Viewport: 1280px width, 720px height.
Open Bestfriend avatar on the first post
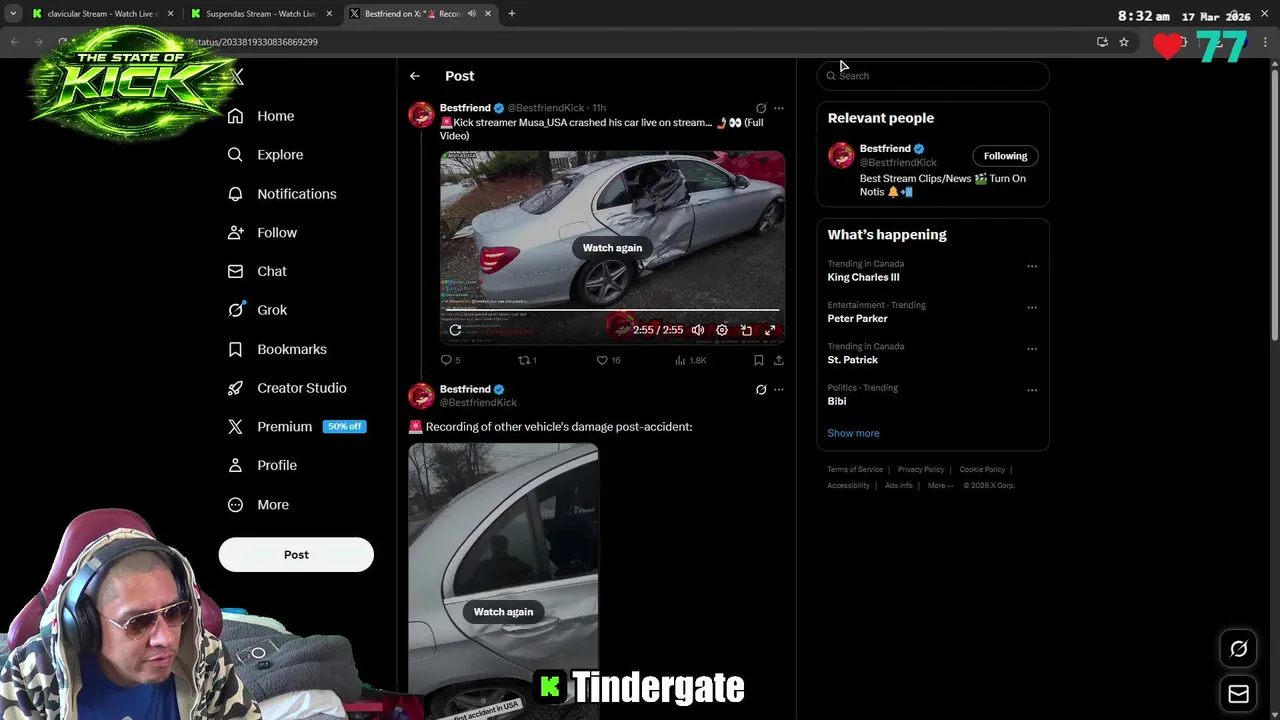pyautogui.click(x=421, y=113)
